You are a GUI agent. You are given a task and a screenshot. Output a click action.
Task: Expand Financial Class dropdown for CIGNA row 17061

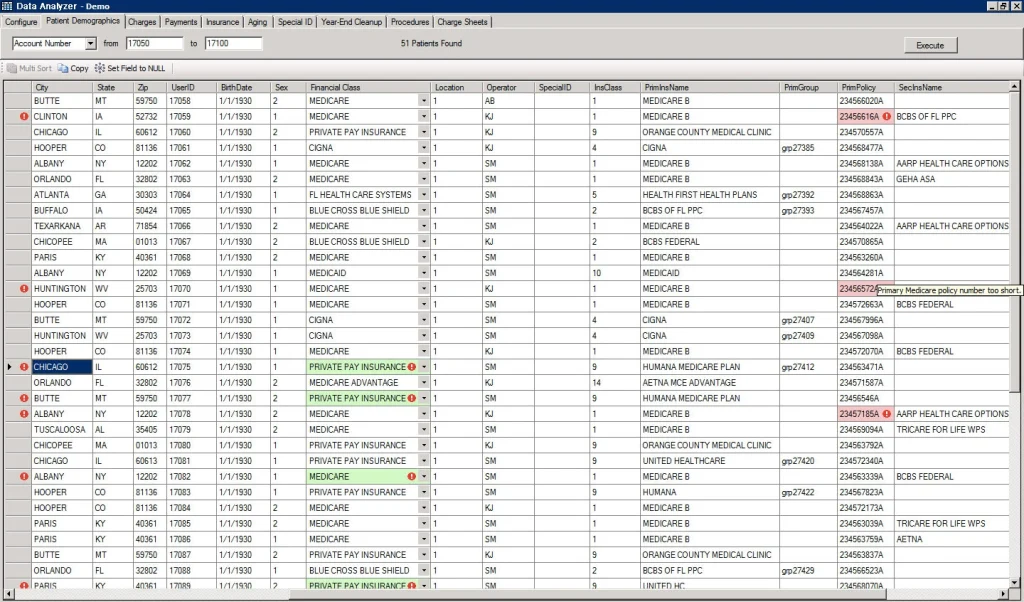tap(424, 148)
